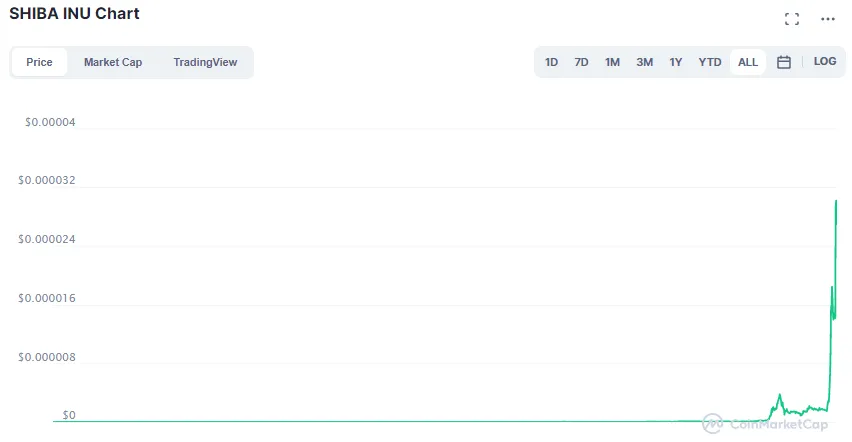Screen dimensions: 852x442
Task: Click the SHIBA INU Chart heading
Action: coord(74,14)
